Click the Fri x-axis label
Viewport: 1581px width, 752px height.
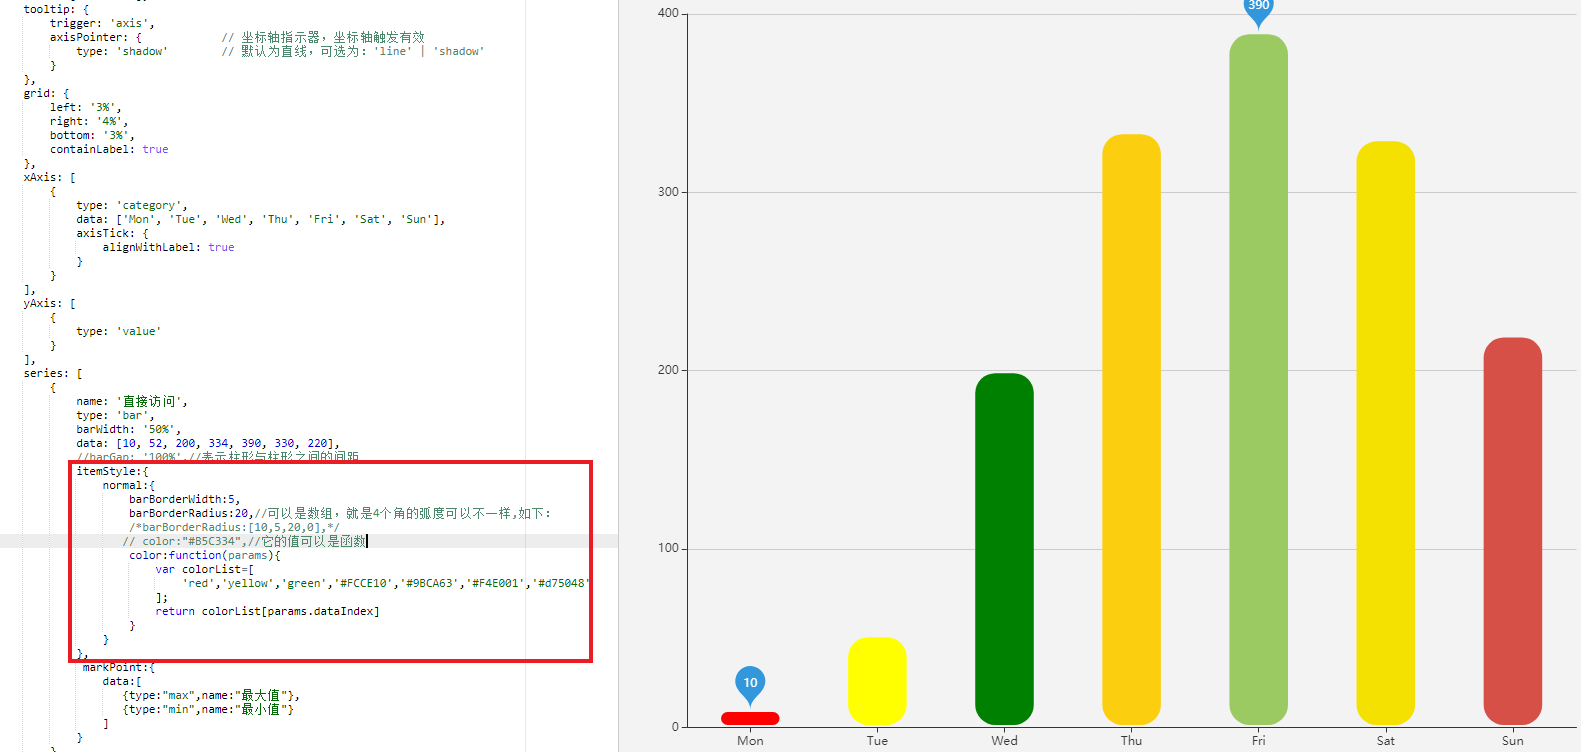[1258, 741]
